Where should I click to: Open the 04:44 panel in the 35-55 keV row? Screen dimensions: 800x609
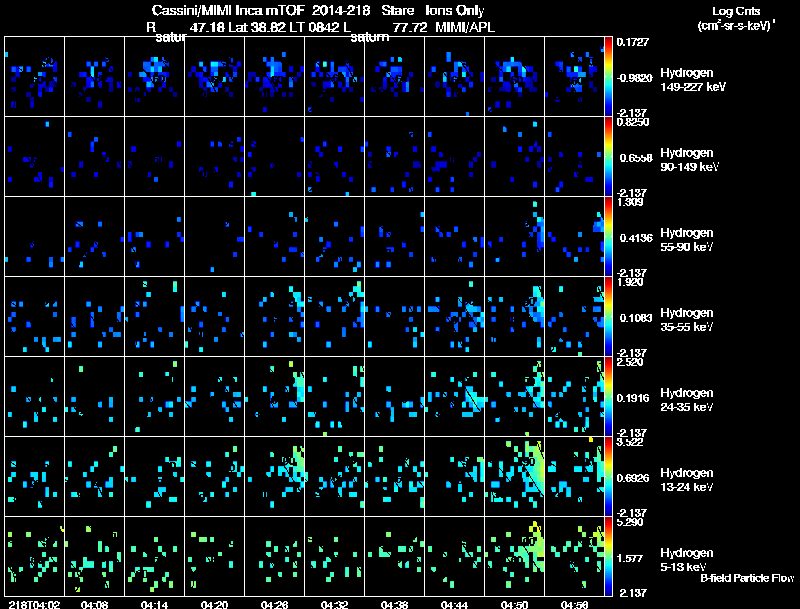pos(454,316)
